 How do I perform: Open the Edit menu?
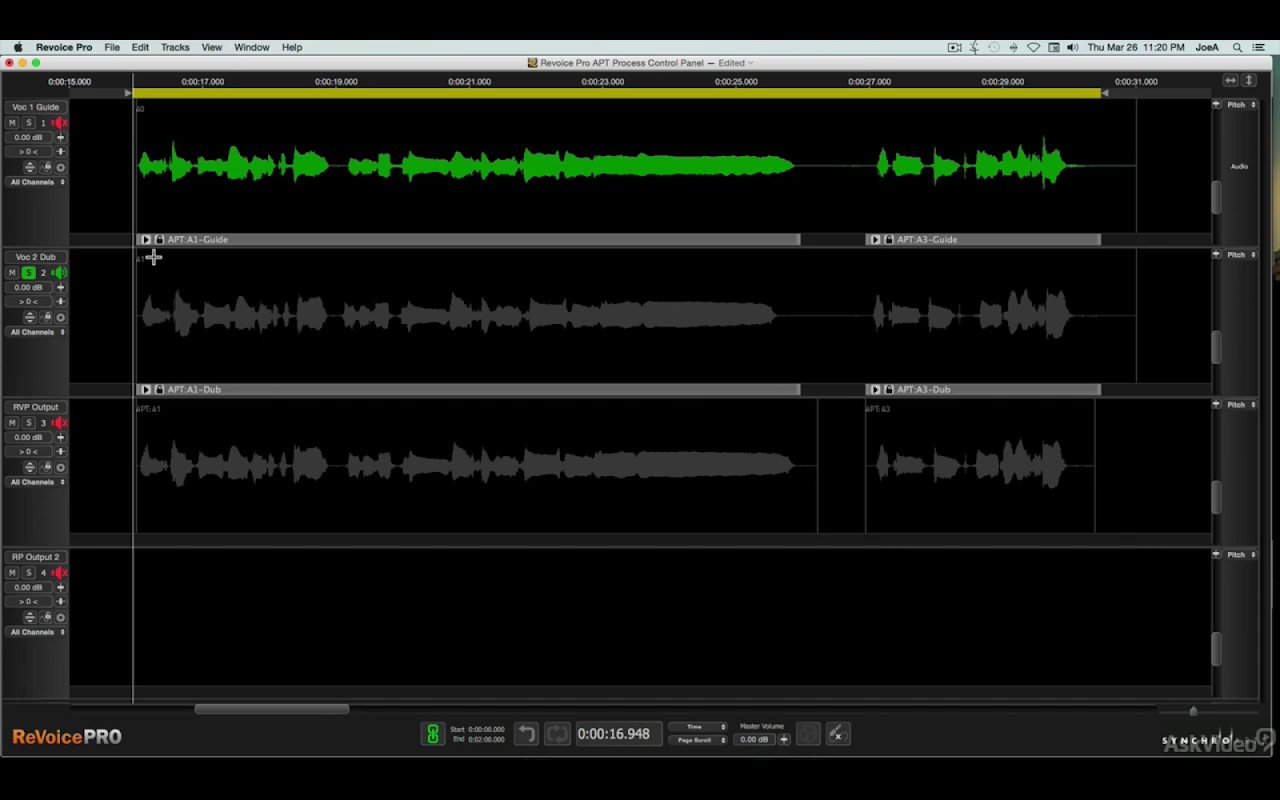pos(140,47)
